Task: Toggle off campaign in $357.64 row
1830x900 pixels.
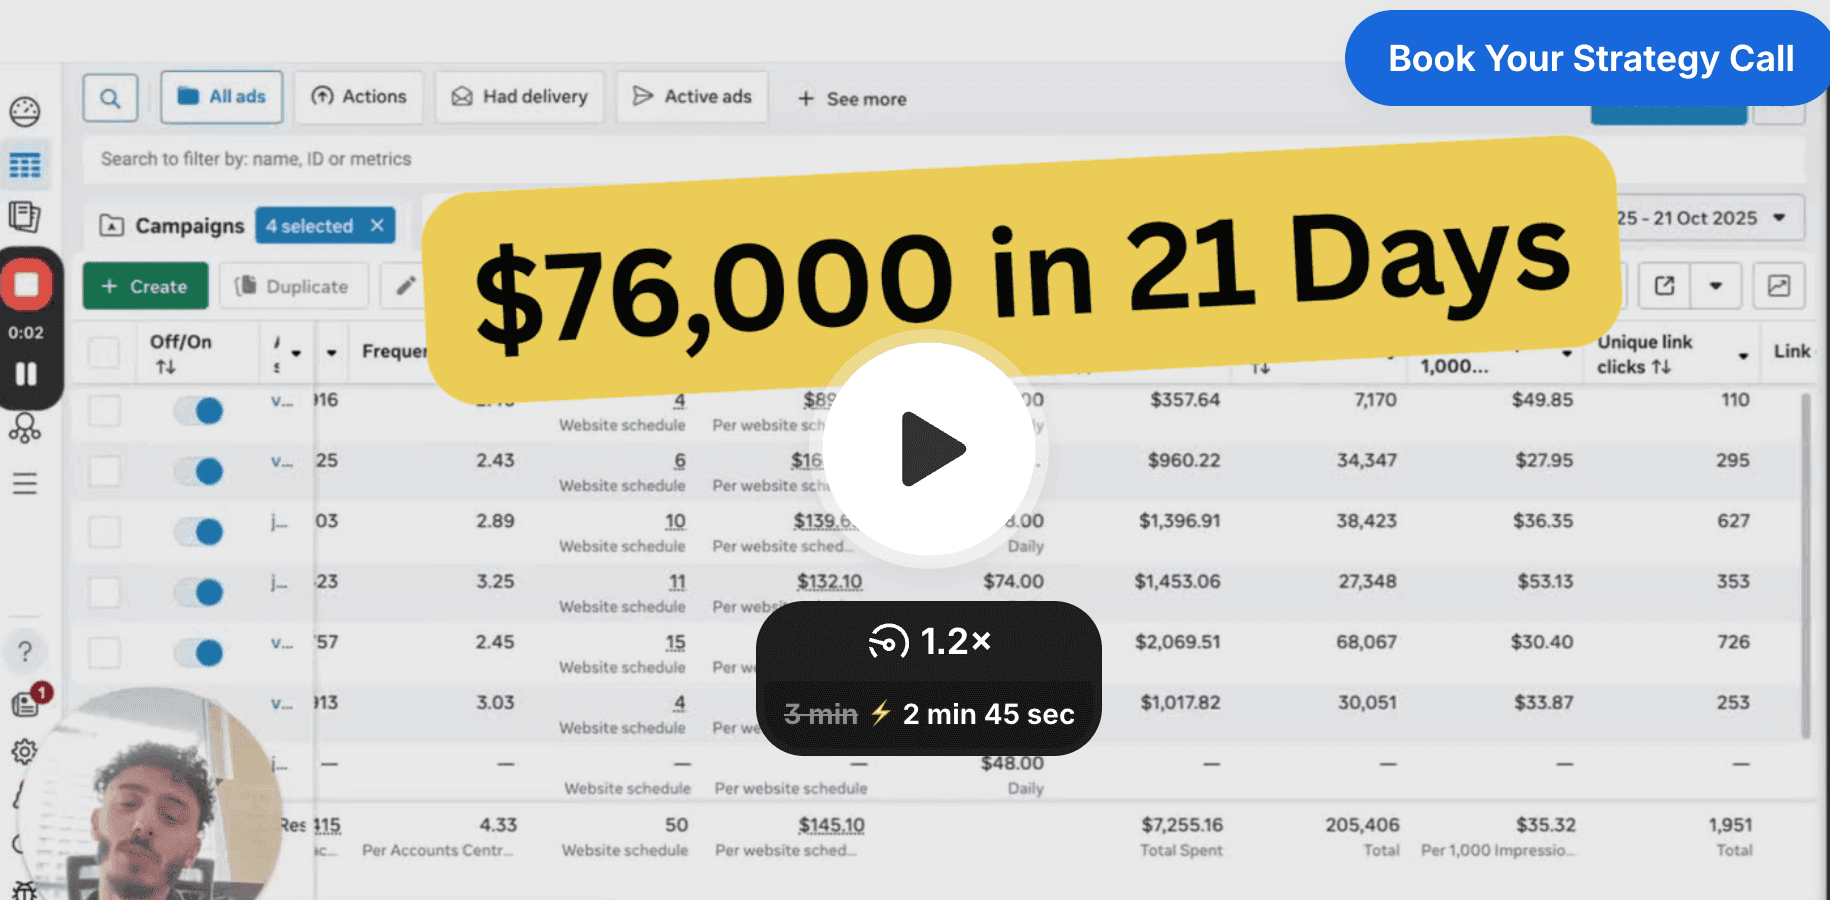Action: [198, 411]
